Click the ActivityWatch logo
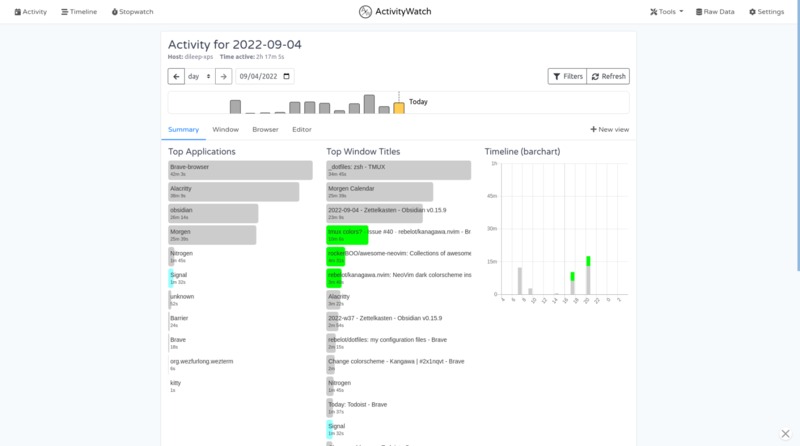This screenshot has height=446, width=800. point(395,11)
